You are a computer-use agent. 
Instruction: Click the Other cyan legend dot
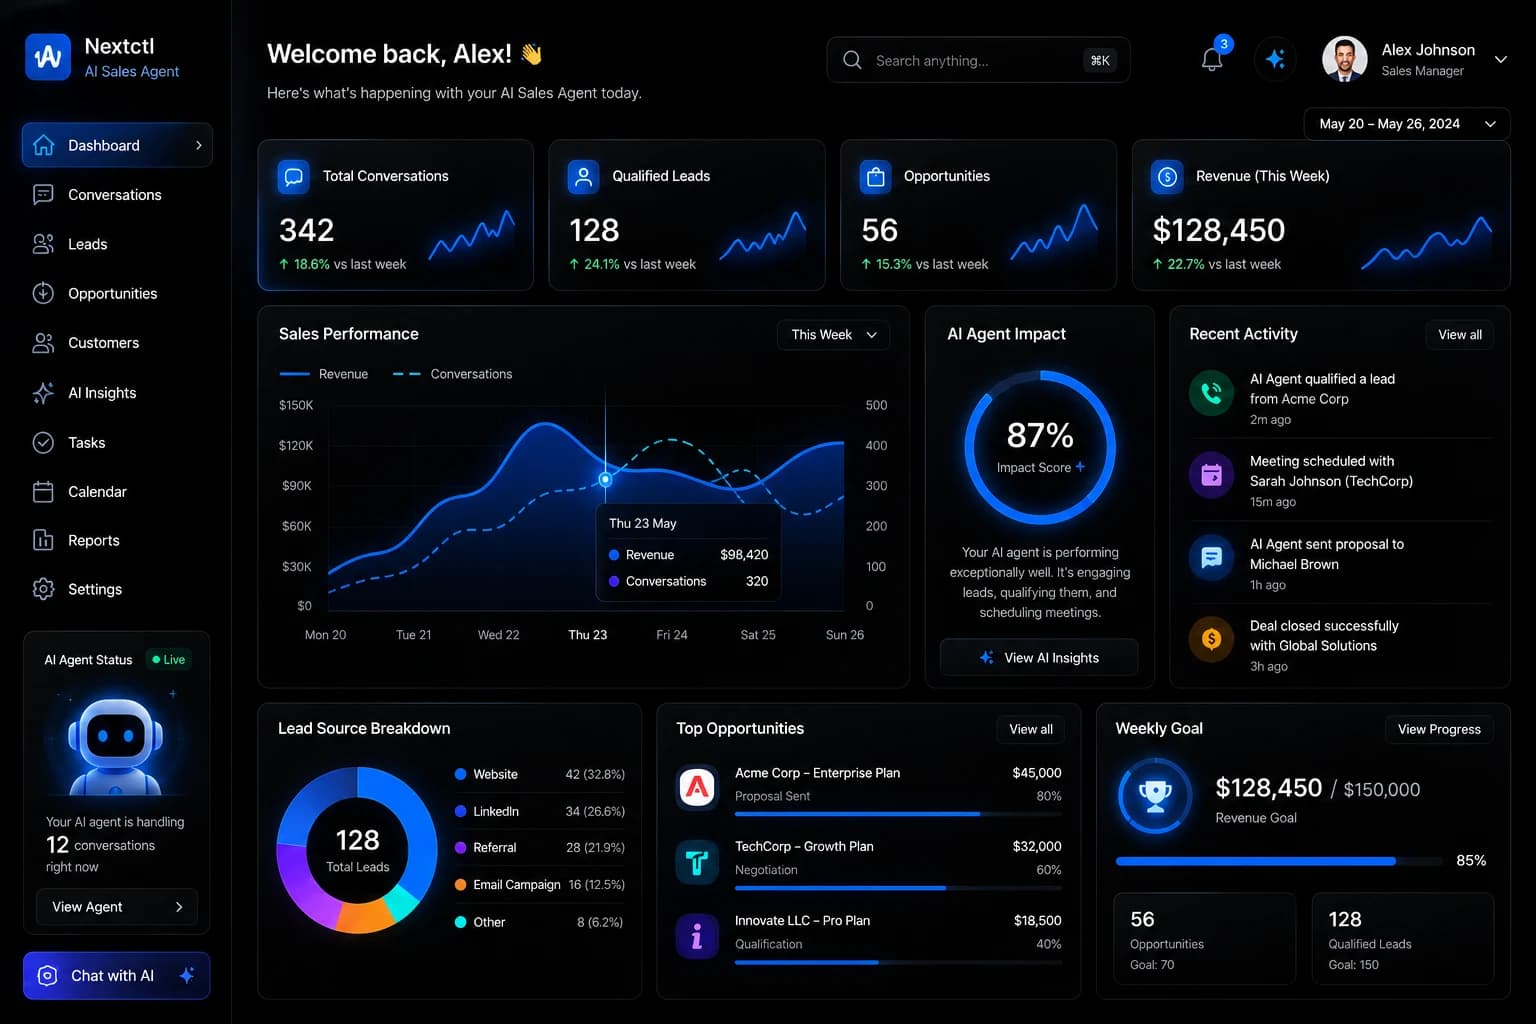(461, 922)
